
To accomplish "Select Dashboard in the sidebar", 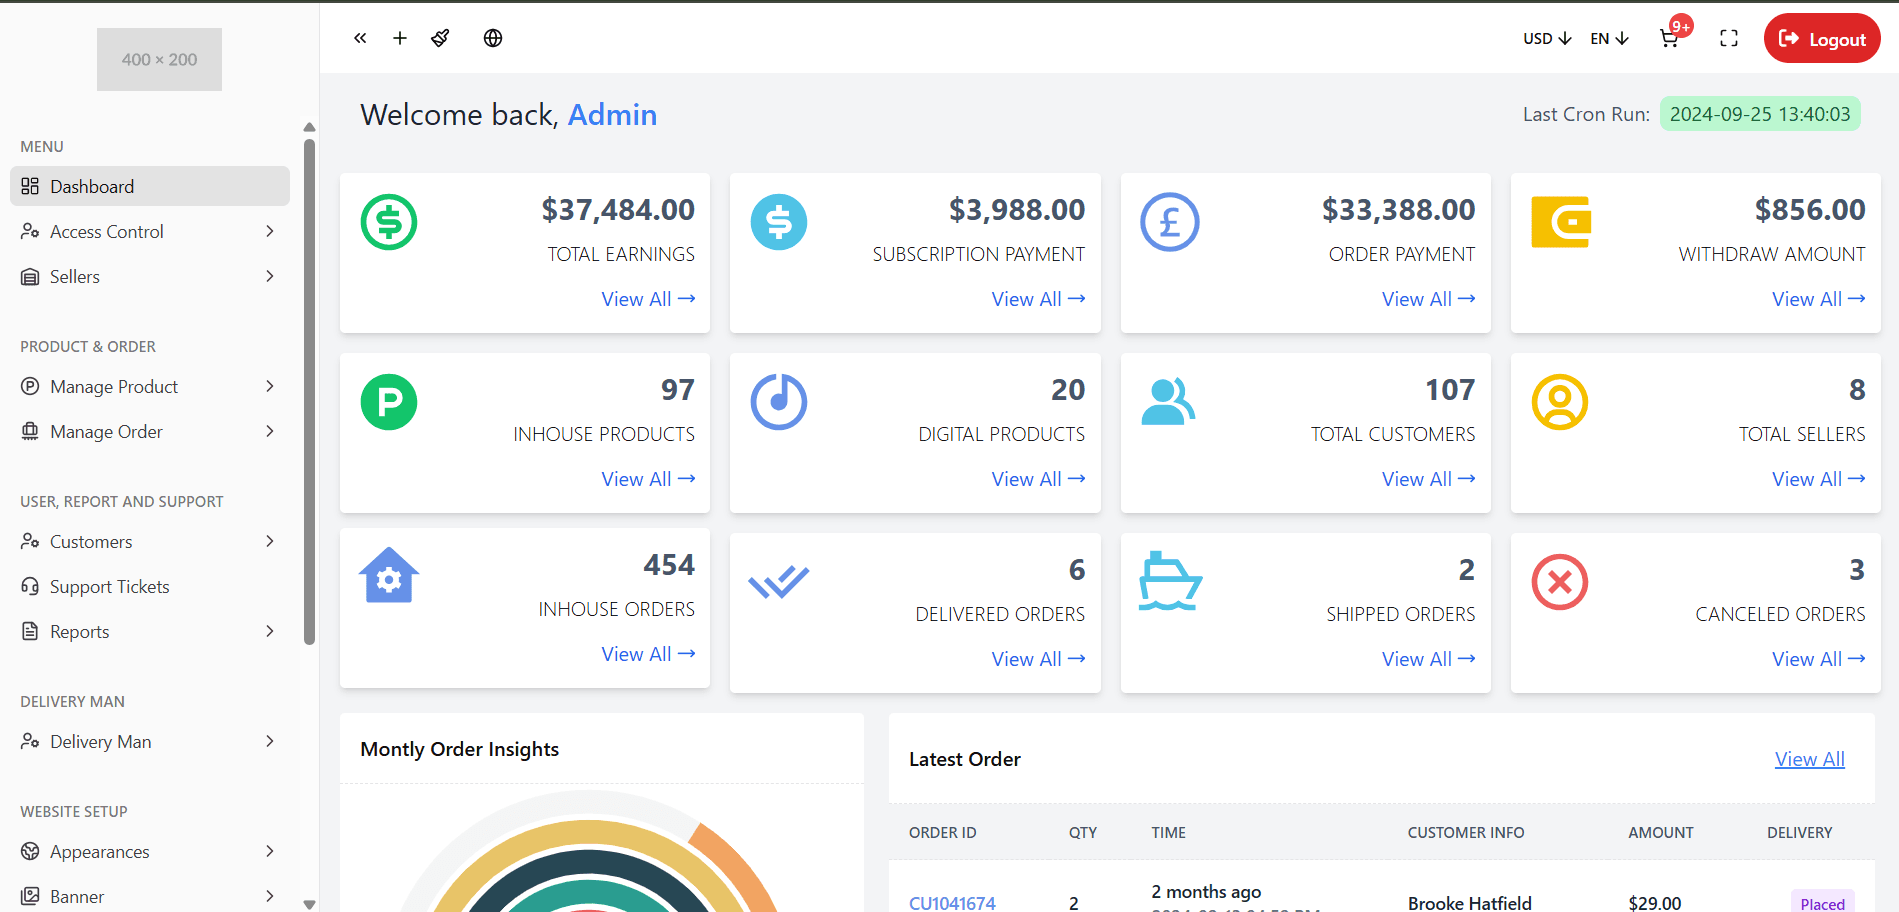I will click(149, 186).
